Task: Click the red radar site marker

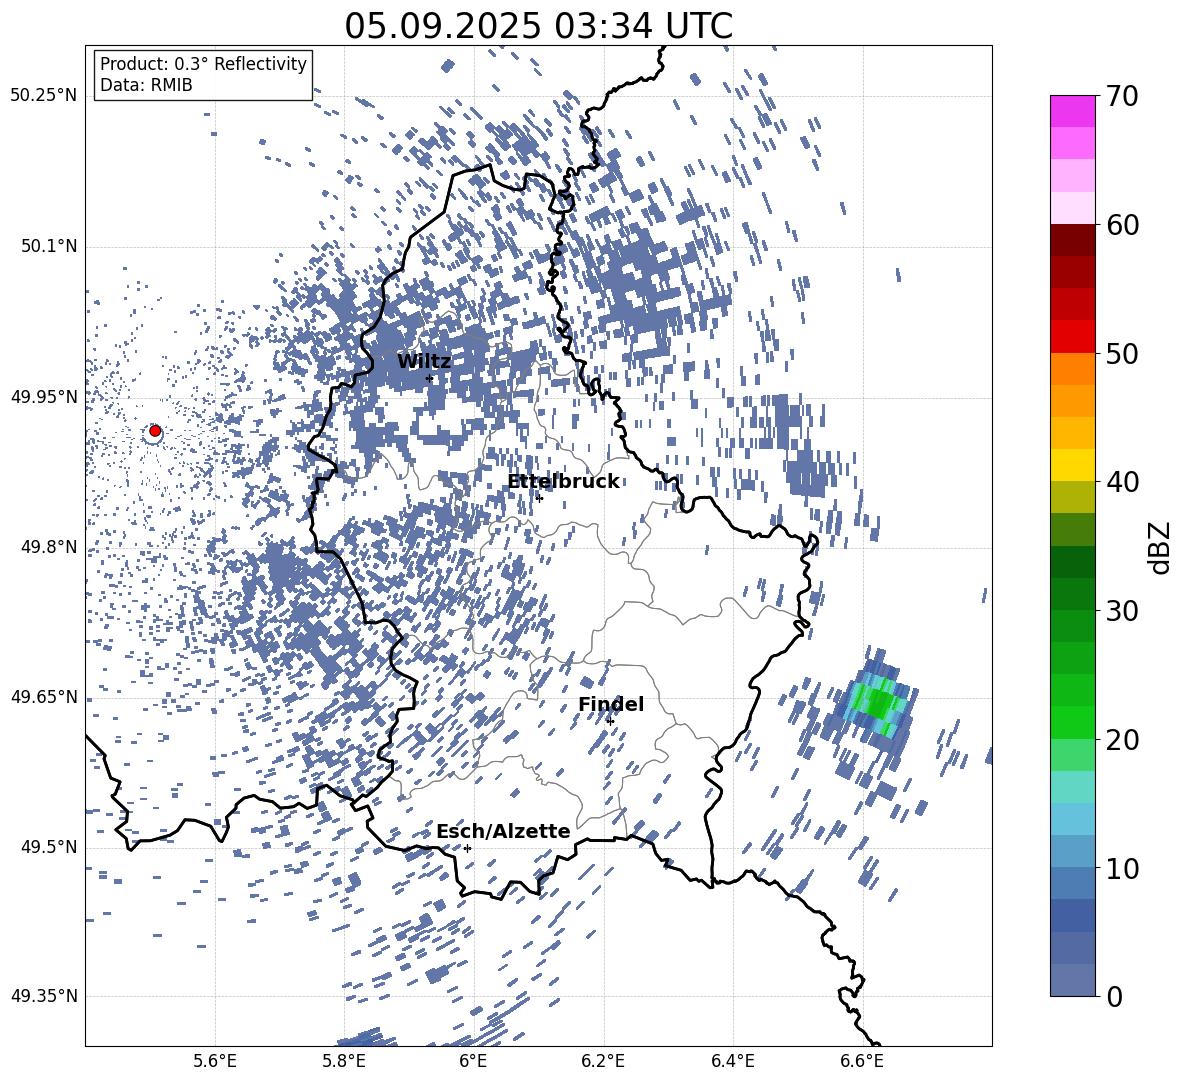Action: point(155,431)
